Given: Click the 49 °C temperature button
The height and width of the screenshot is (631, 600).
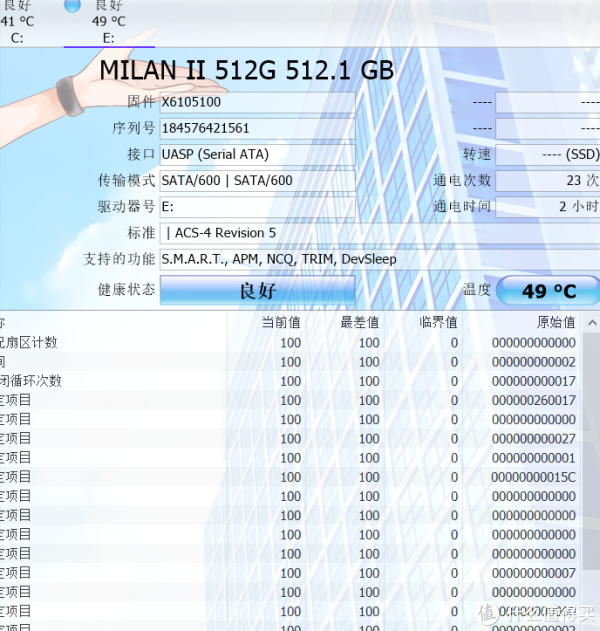Looking at the screenshot, I should pos(548,290).
